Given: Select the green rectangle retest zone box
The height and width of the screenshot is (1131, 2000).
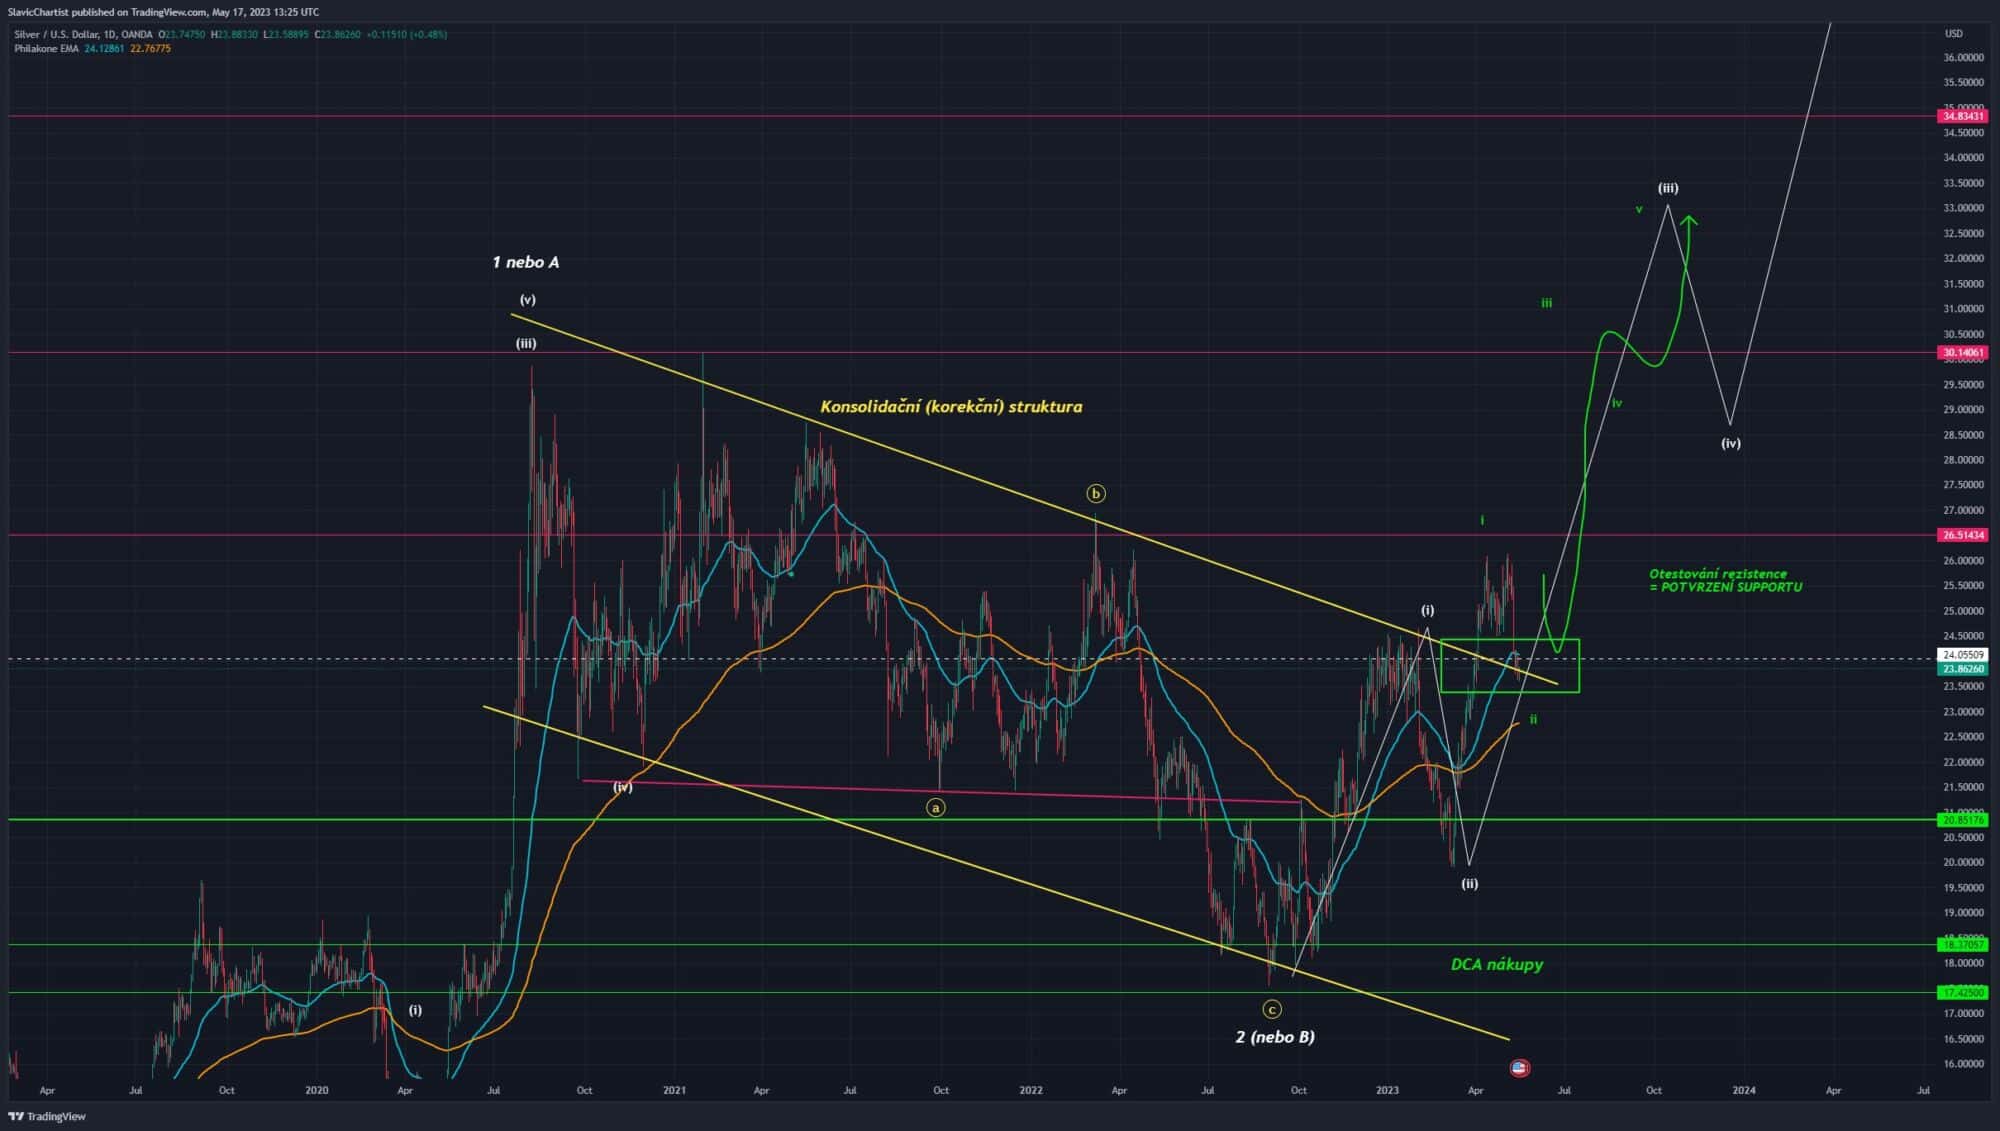Looking at the screenshot, I should (x=1510, y=666).
